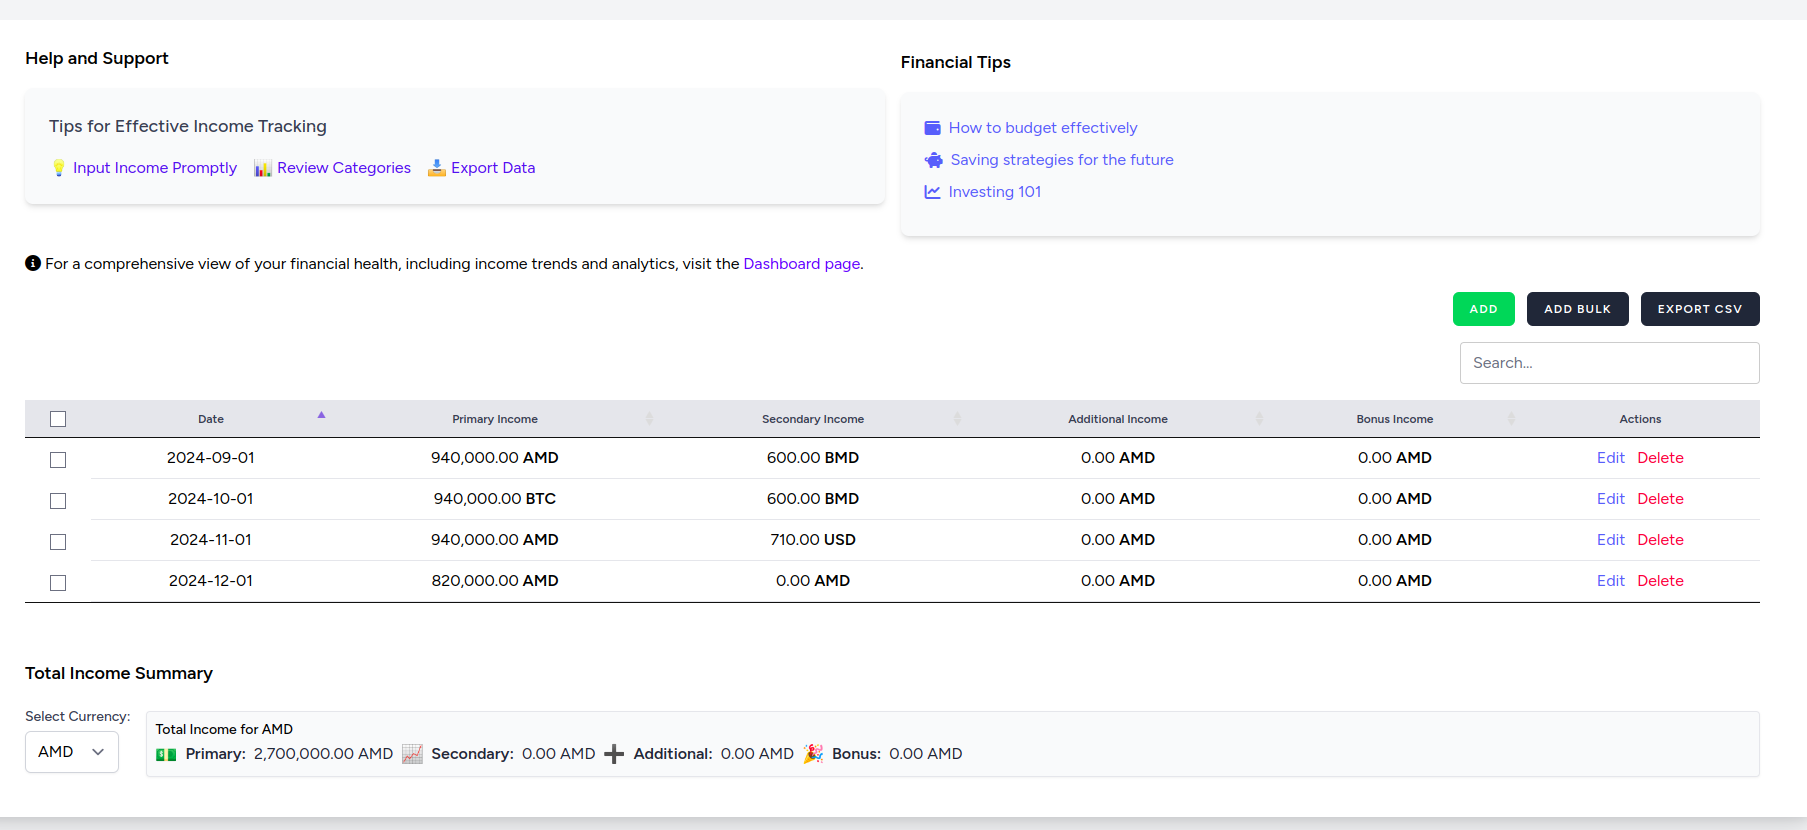Click the bar chart icon beside Review Categories
1807x830 pixels.
click(x=263, y=168)
